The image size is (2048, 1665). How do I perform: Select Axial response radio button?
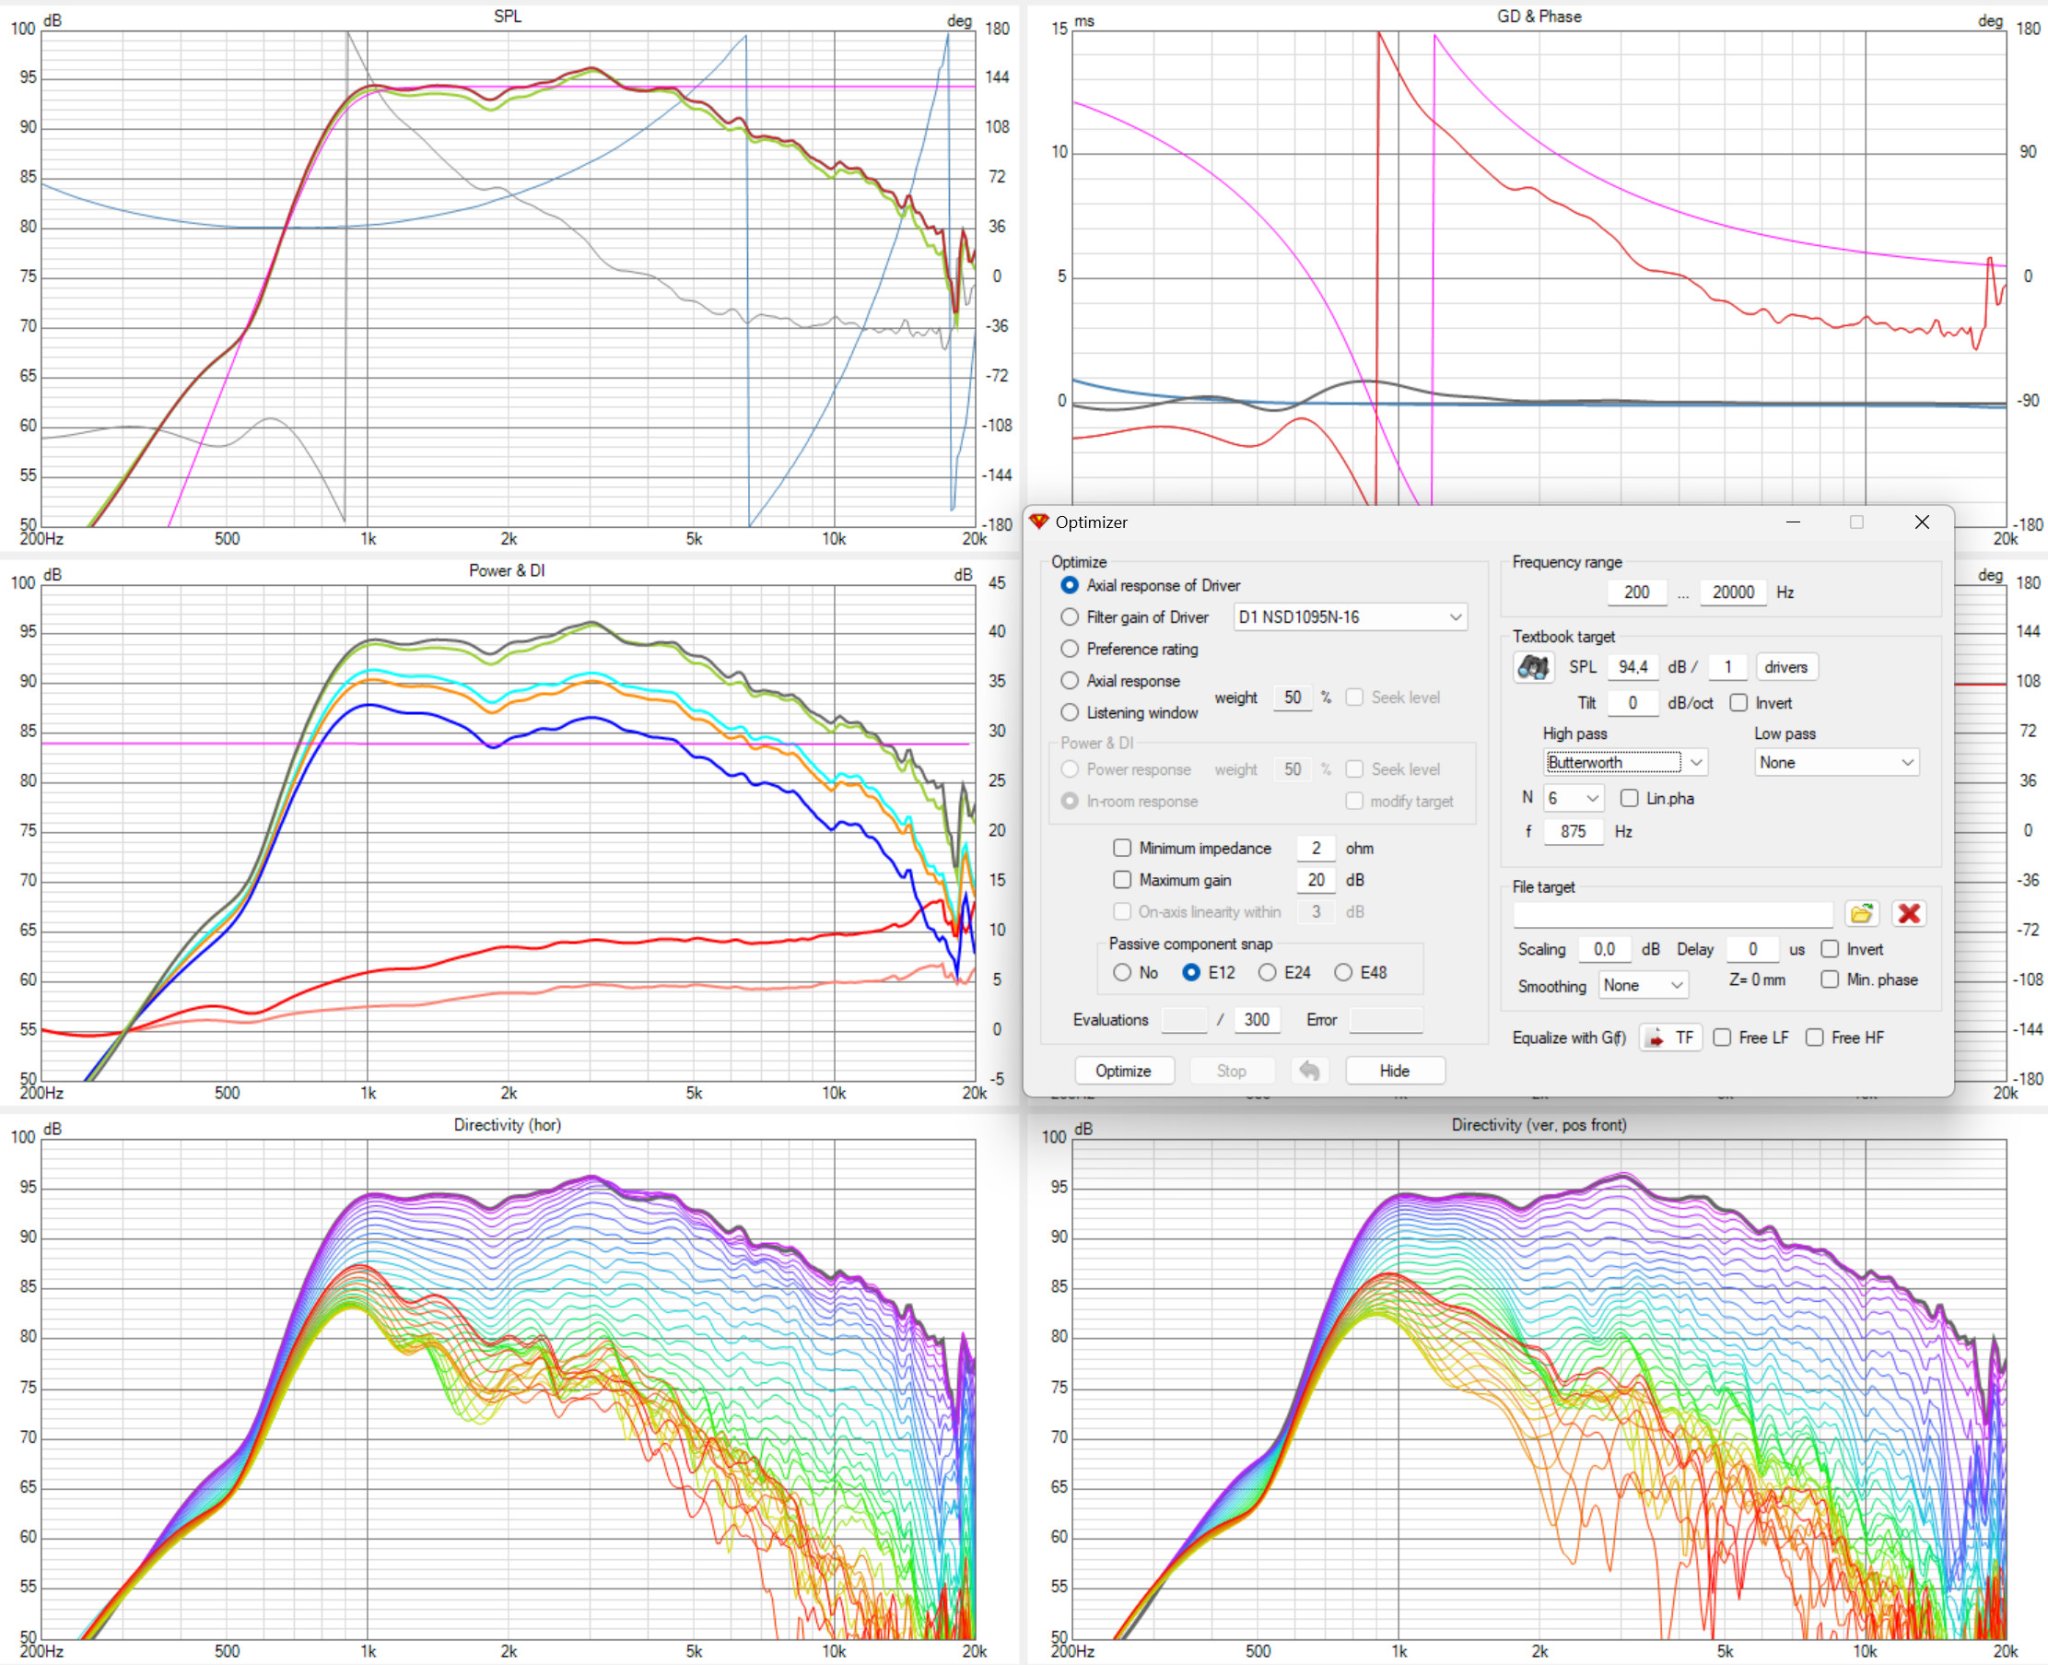tap(1070, 681)
